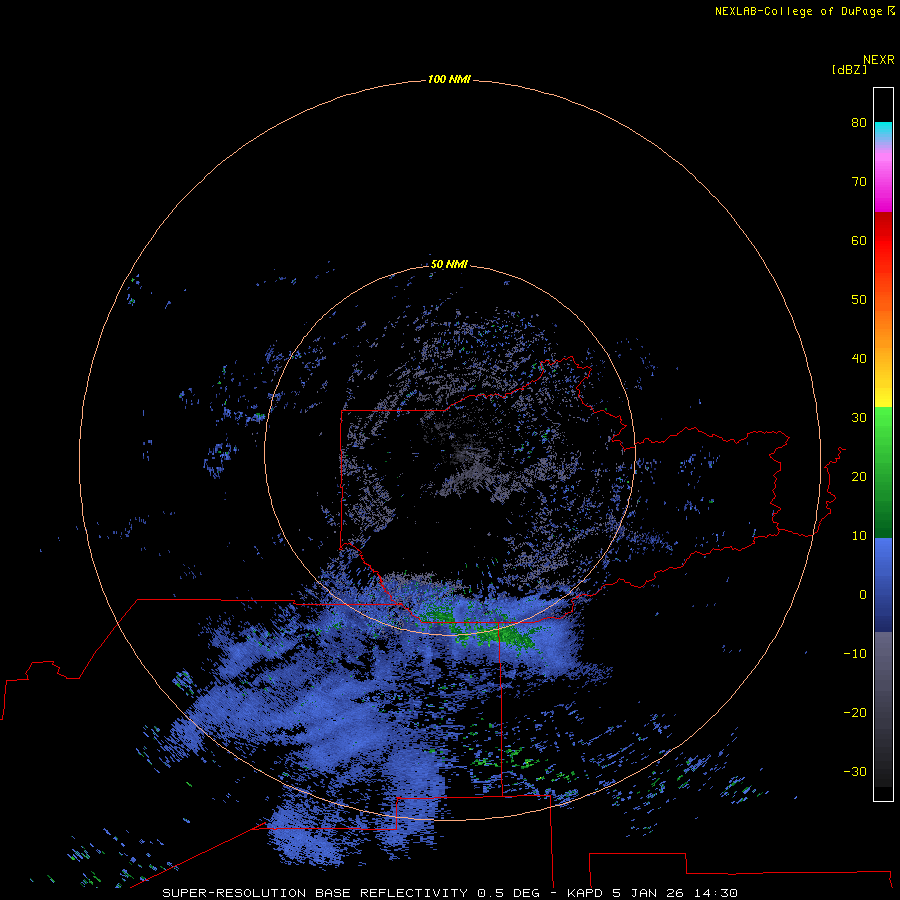This screenshot has height=900, width=900.
Task: Click the 50 dBZ scale label
Action: [x=859, y=300]
